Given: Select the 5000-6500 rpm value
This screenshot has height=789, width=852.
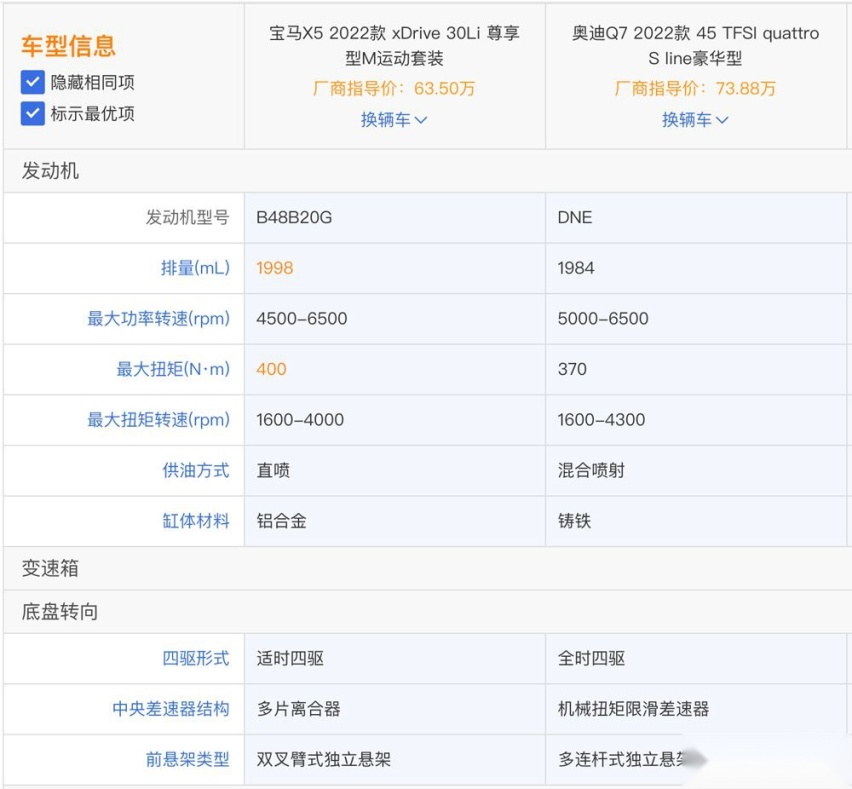Looking at the screenshot, I should pyautogui.click(x=603, y=318).
